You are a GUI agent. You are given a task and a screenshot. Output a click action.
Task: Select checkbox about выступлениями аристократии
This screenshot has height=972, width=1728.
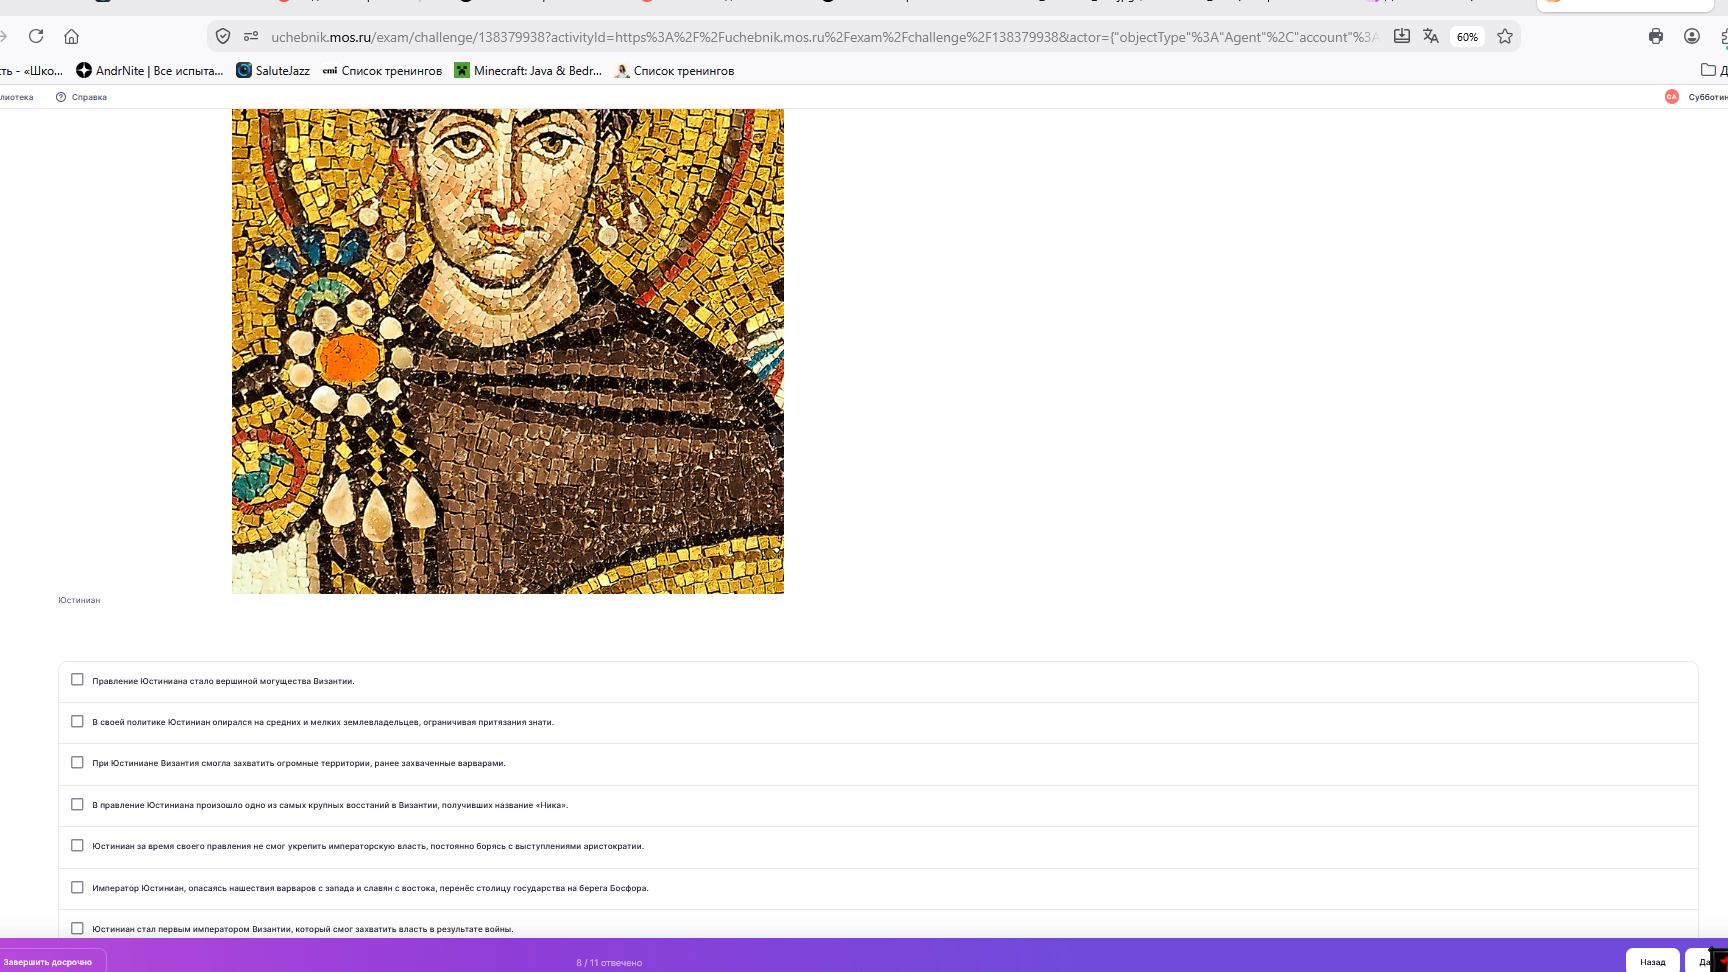coord(77,845)
